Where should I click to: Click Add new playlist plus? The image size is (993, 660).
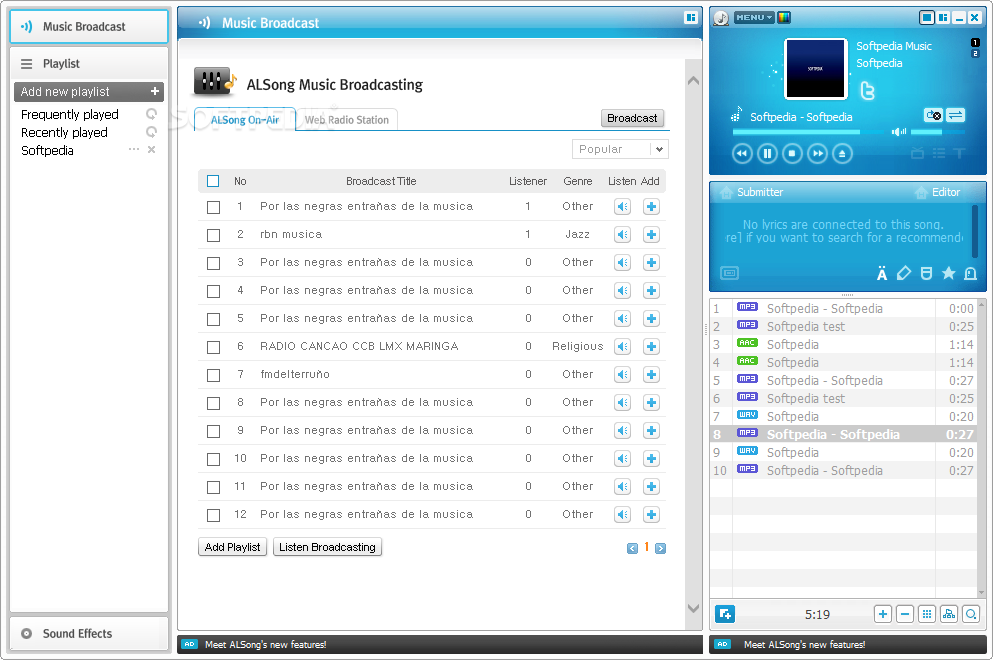[155, 91]
